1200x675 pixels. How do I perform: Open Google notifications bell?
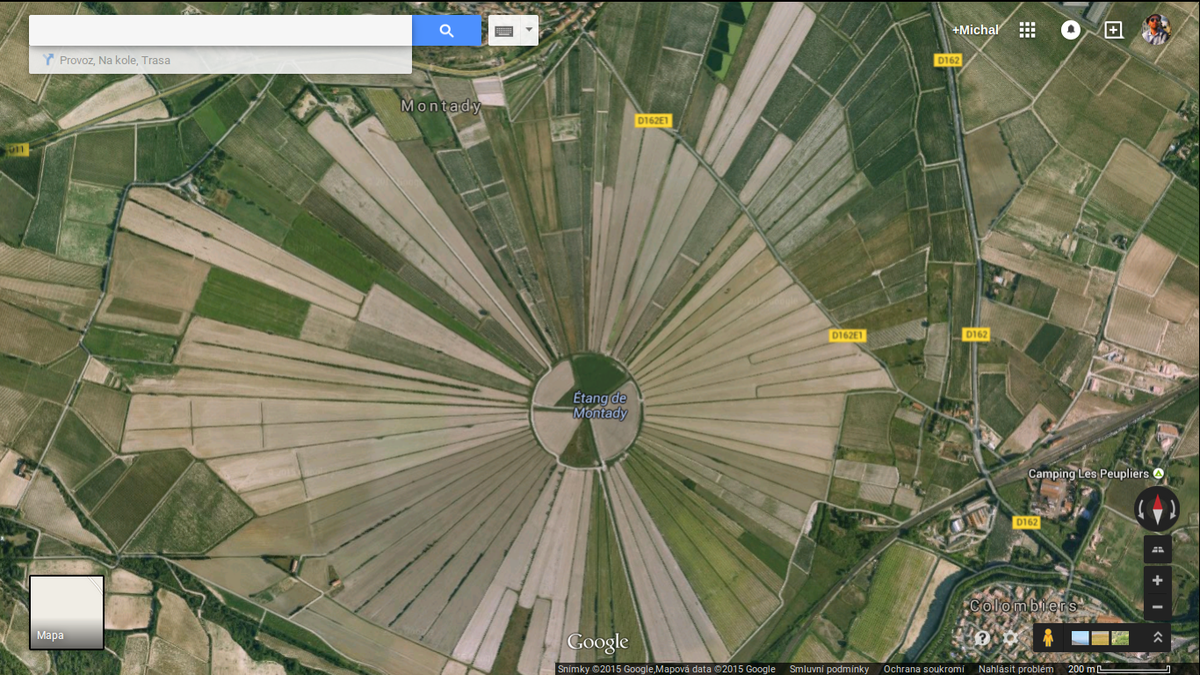tap(1071, 30)
